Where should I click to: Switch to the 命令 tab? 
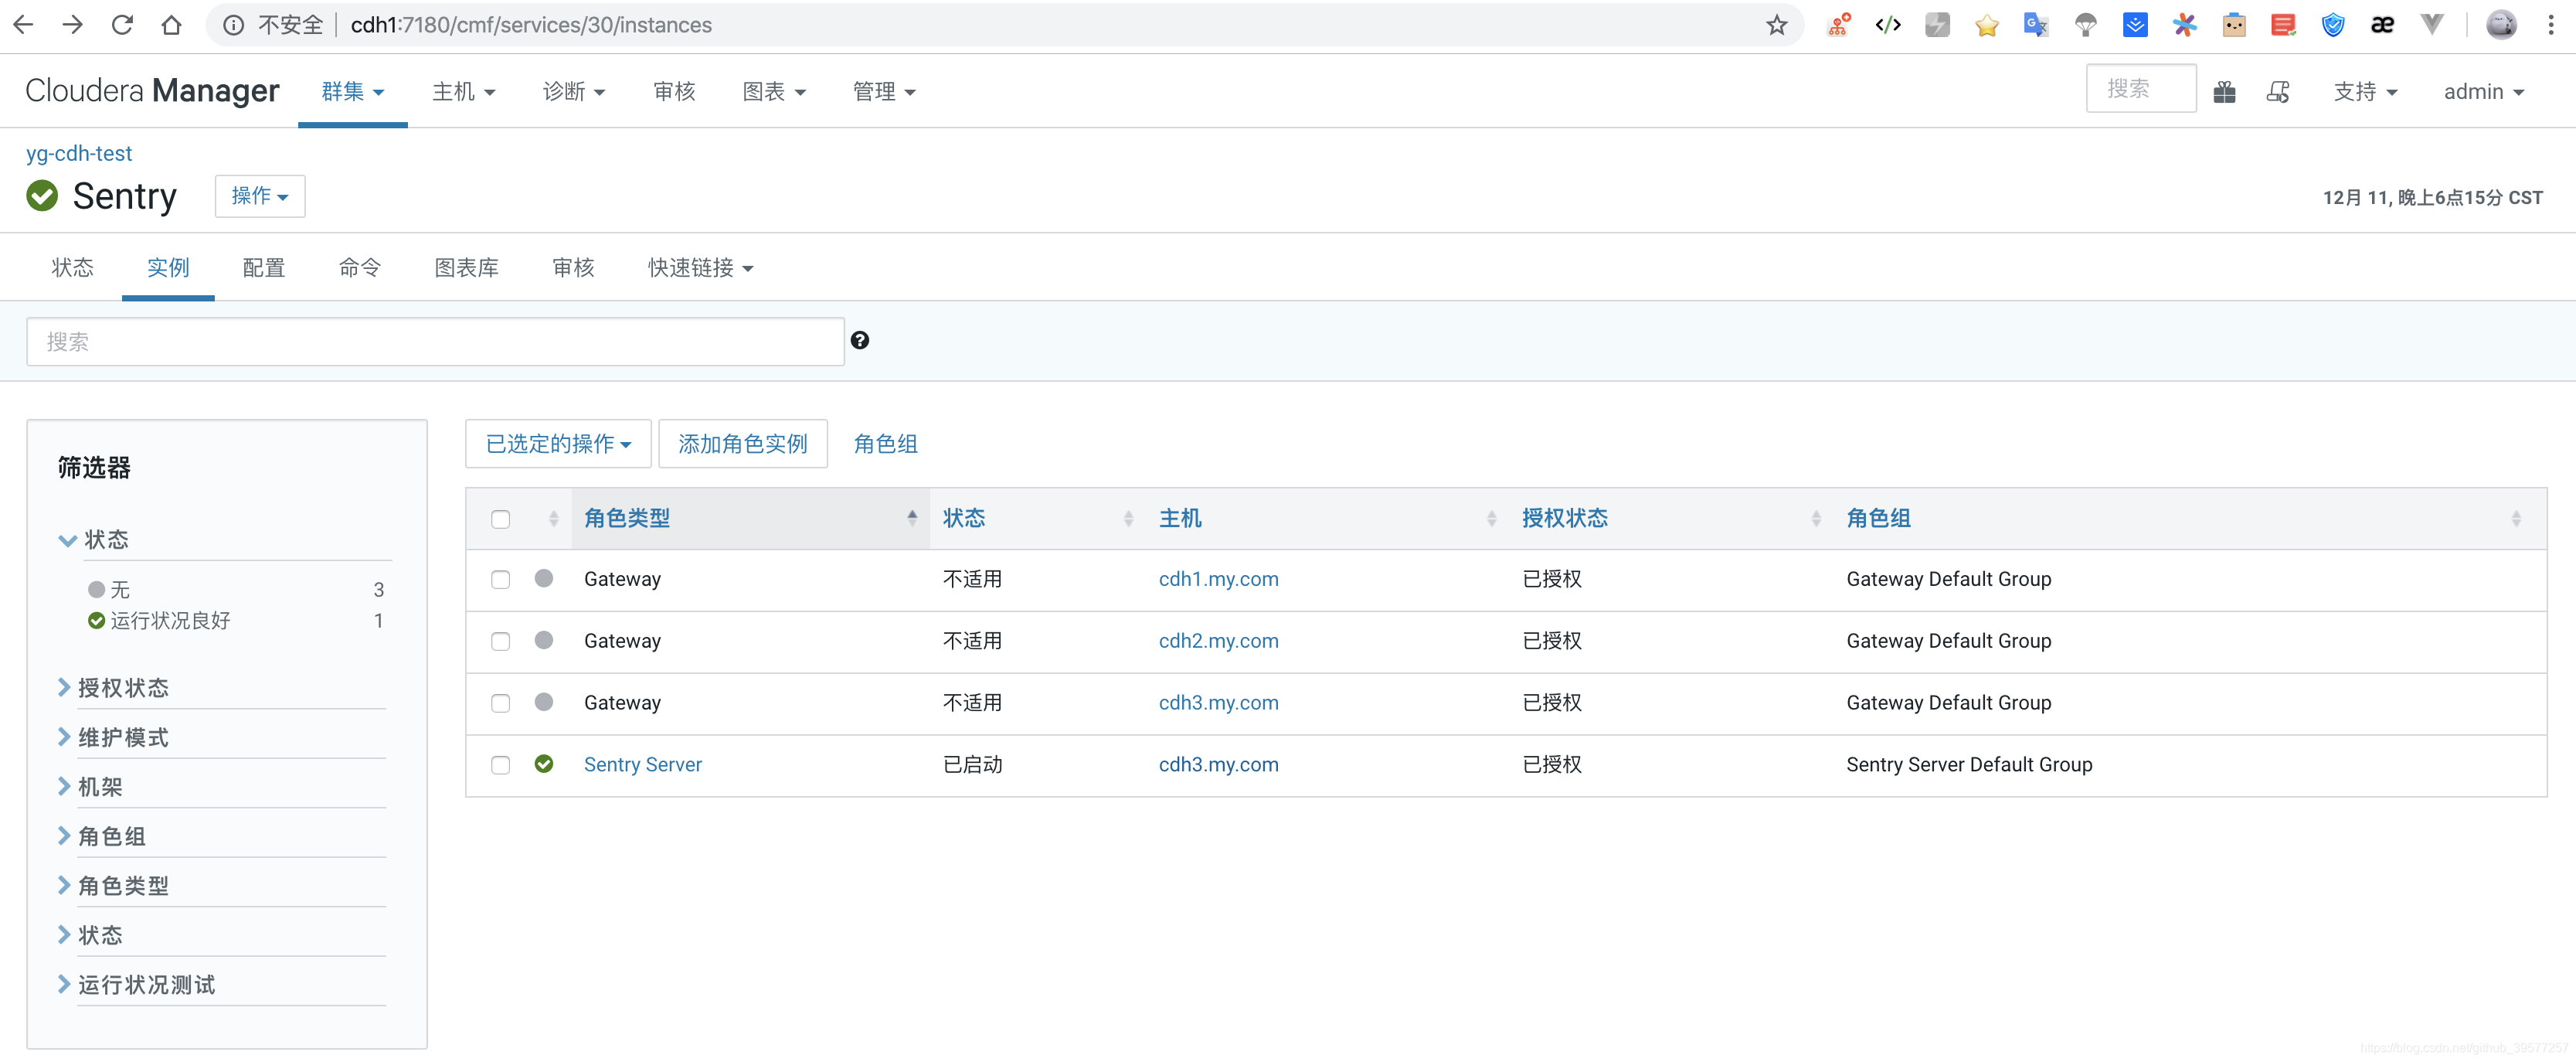pos(360,268)
